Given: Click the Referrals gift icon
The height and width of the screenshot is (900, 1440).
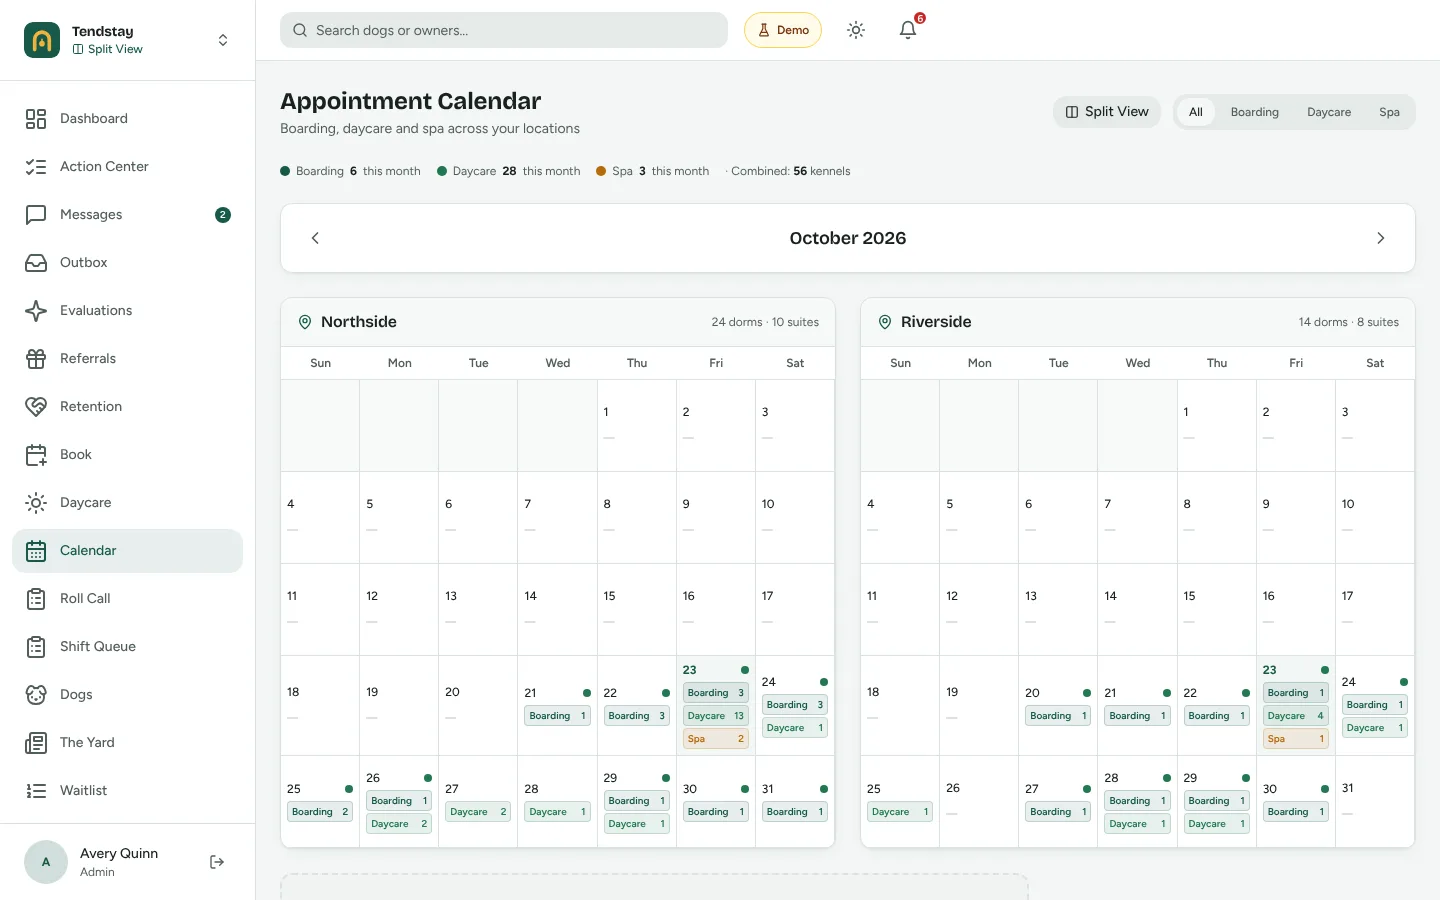Looking at the screenshot, I should pyautogui.click(x=36, y=359).
